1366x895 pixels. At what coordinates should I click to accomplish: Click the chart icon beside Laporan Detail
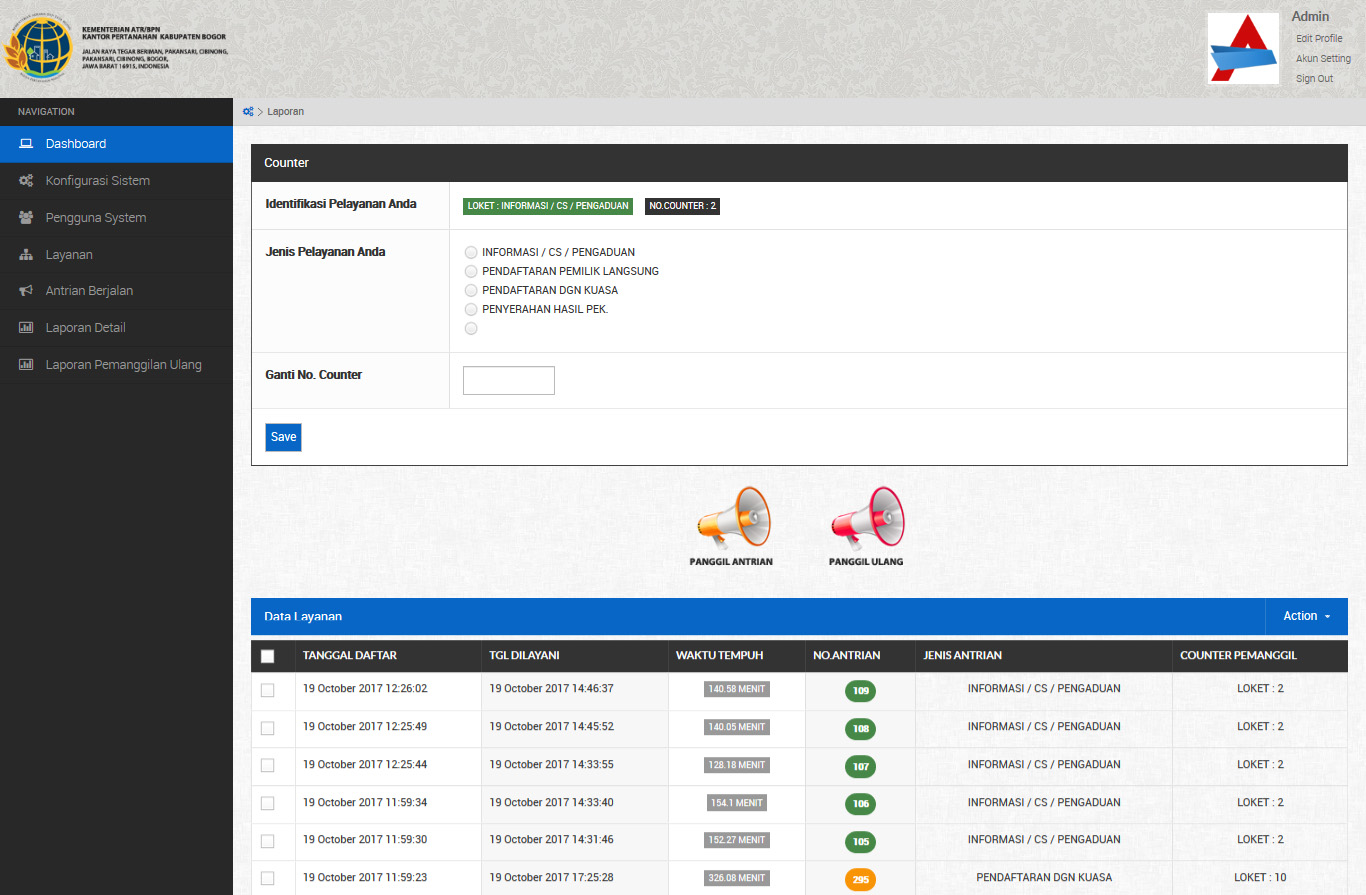pos(26,328)
